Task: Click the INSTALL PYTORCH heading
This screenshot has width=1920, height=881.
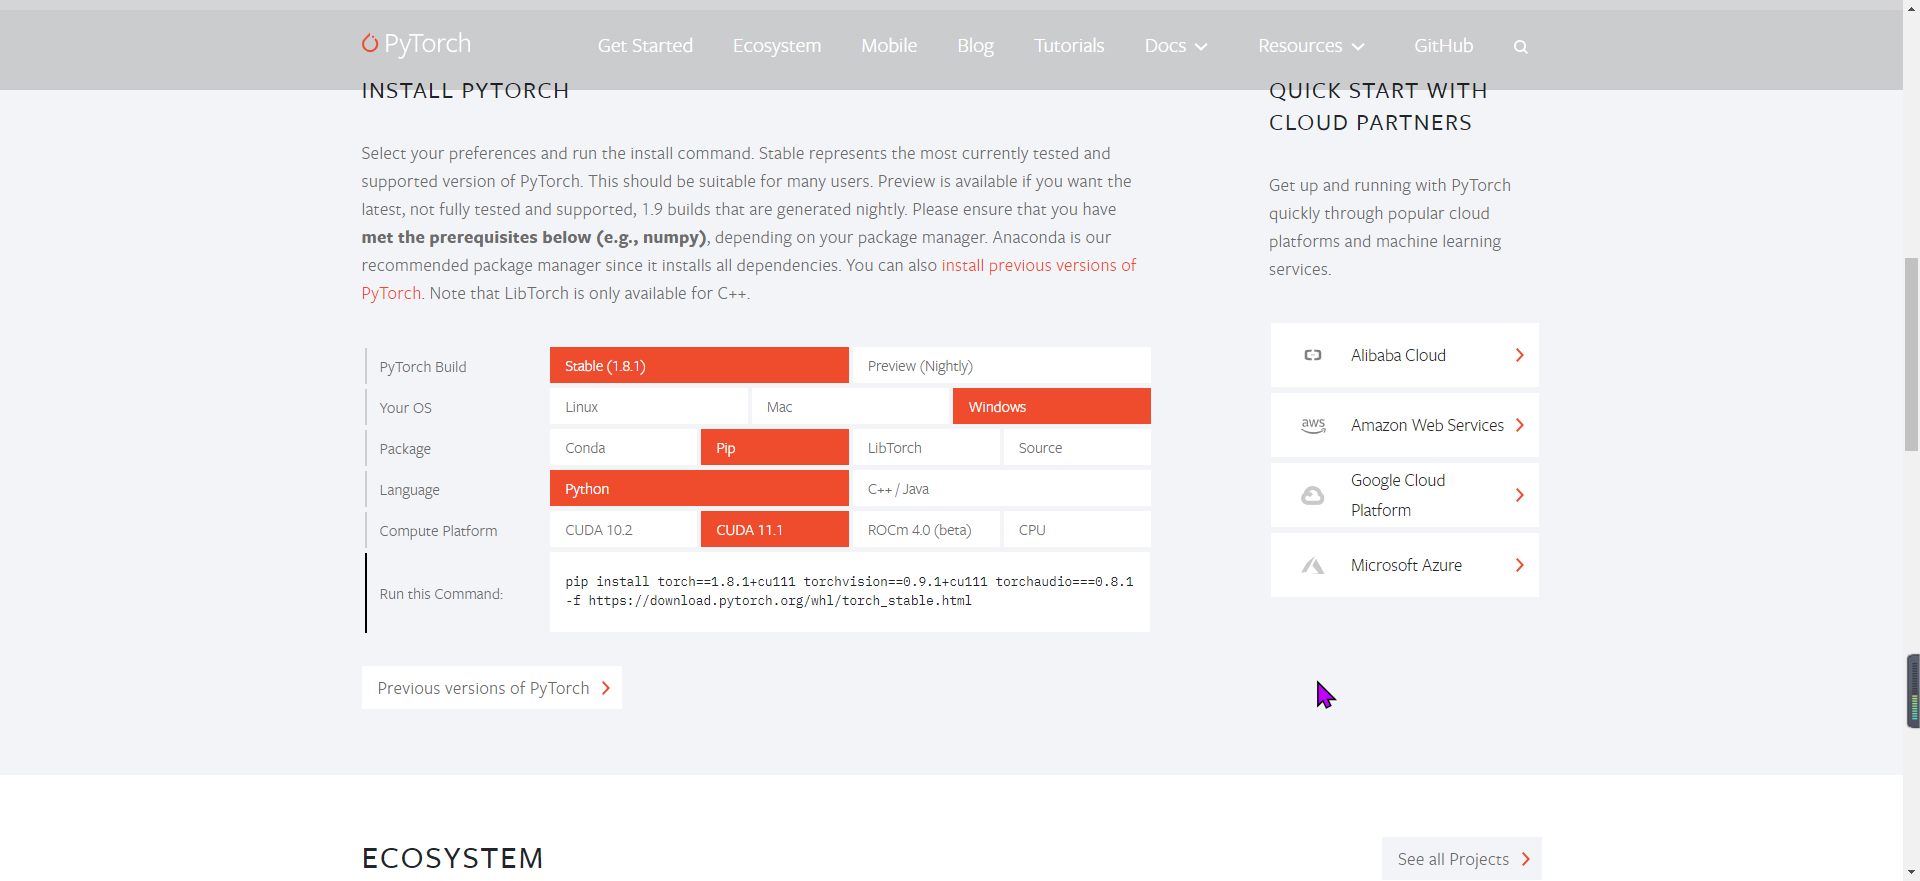Action: (x=465, y=91)
